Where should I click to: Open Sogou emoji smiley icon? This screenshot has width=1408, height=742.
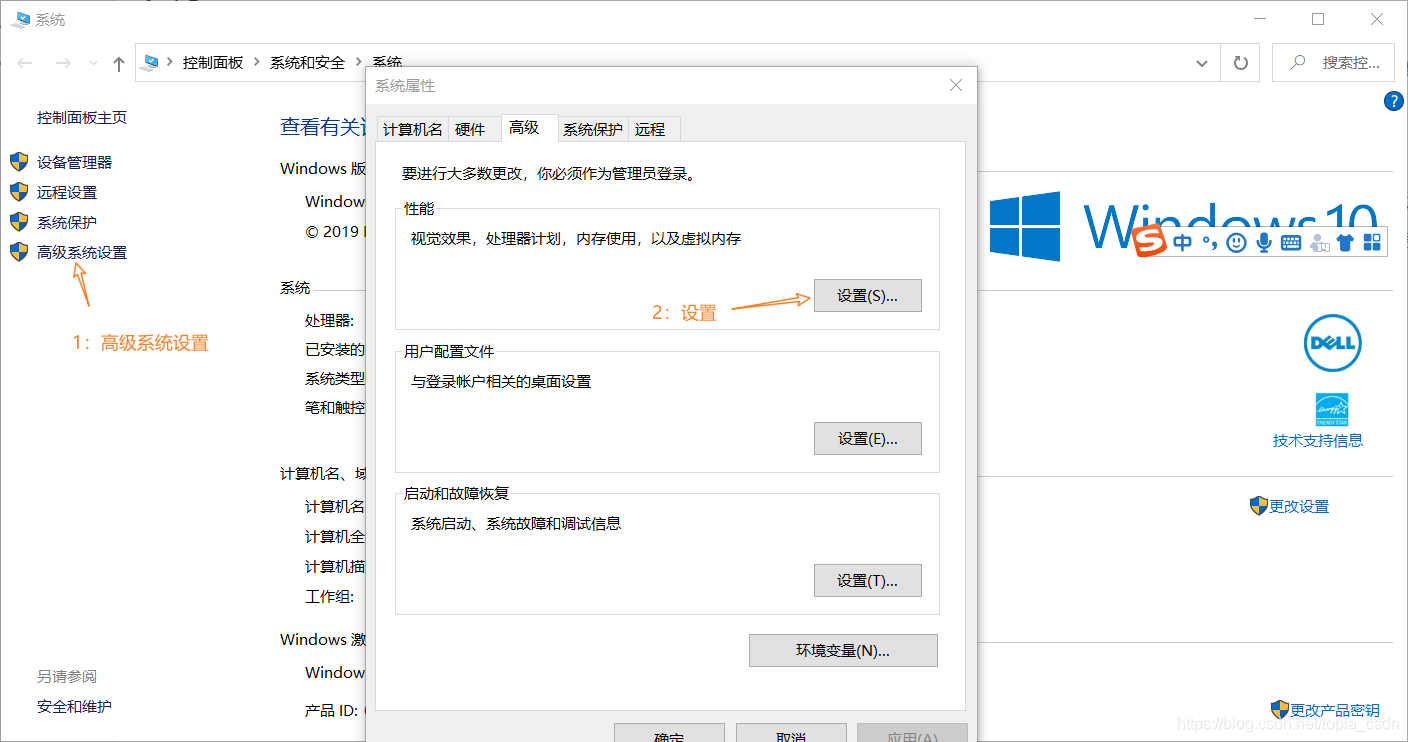tap(1237, 242)
